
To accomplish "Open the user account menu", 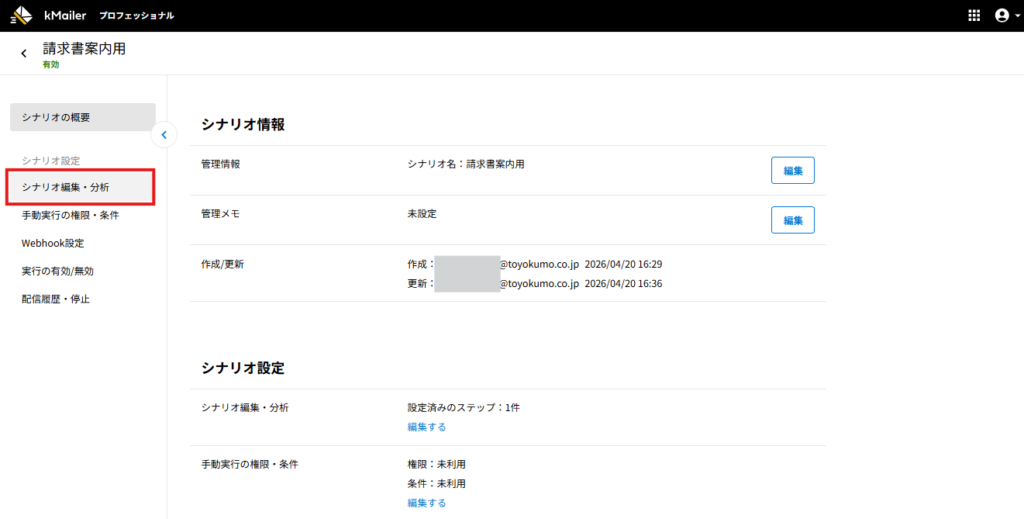I will click(x=1001, y=16).
